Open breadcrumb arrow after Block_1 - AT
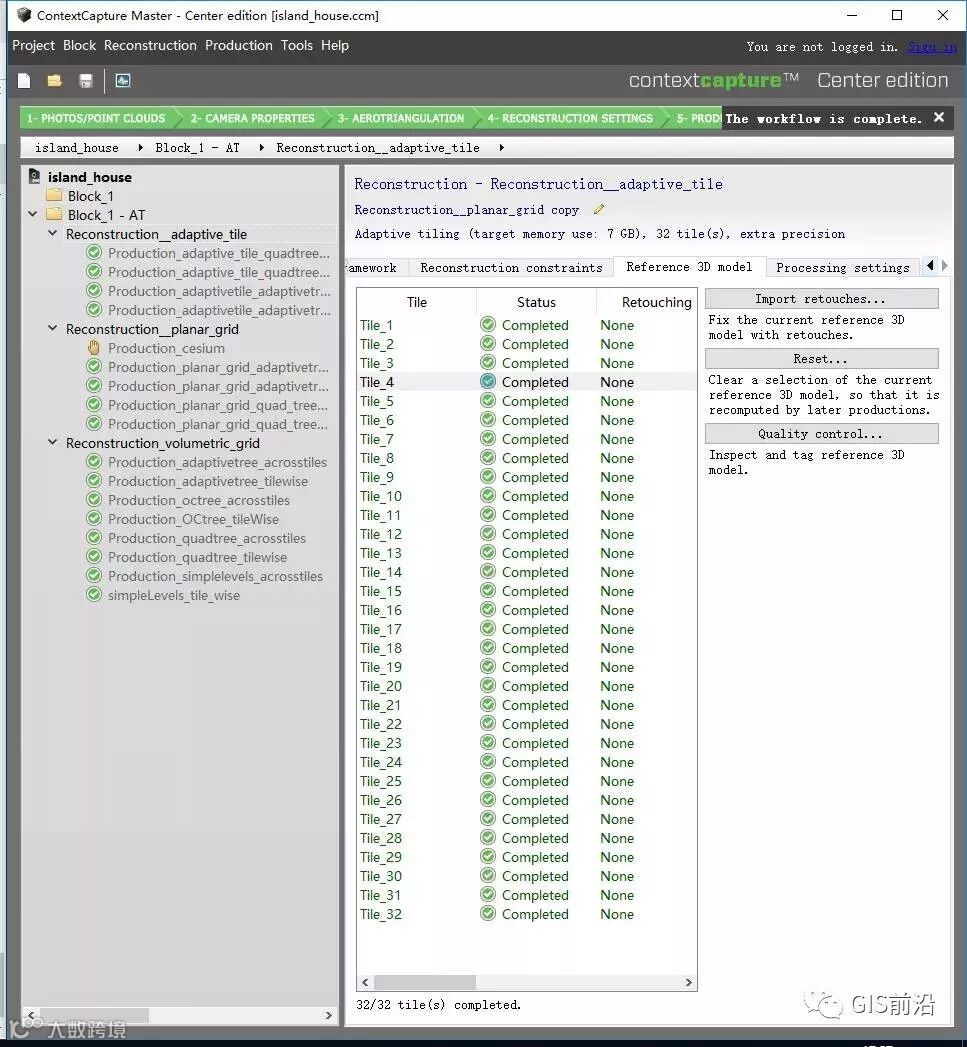This screenshot has width=967, height=1047. tap(261, 148)
